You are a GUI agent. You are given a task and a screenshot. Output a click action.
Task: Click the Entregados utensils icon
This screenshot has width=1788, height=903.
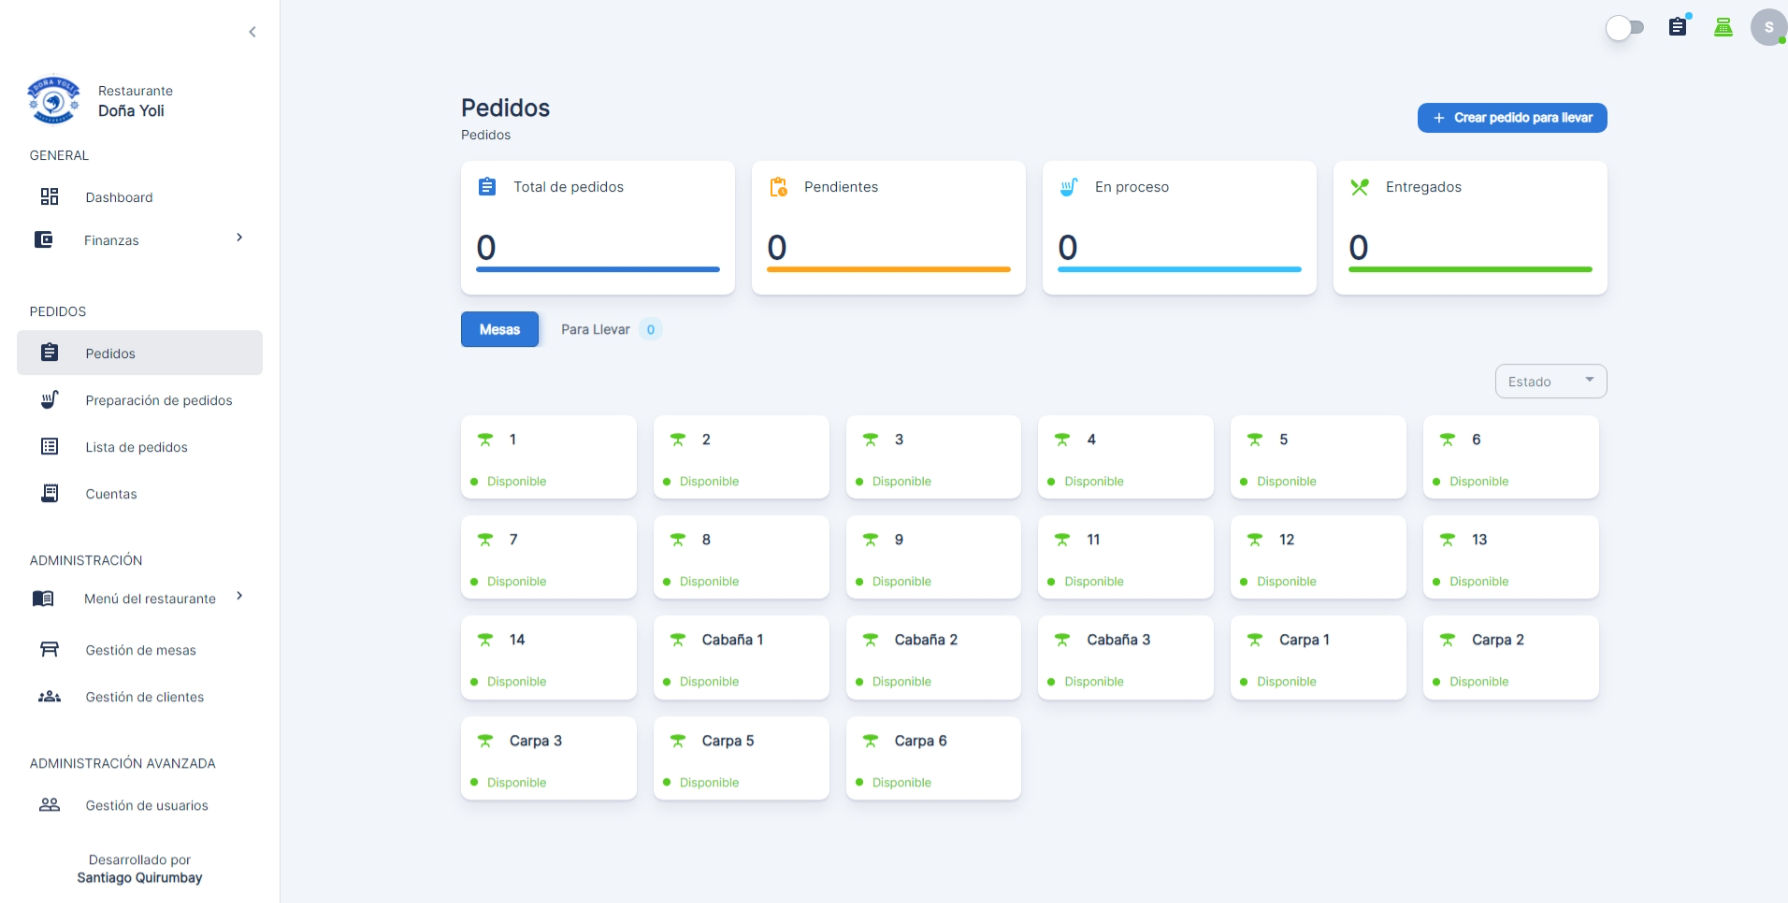point(1359,187)
